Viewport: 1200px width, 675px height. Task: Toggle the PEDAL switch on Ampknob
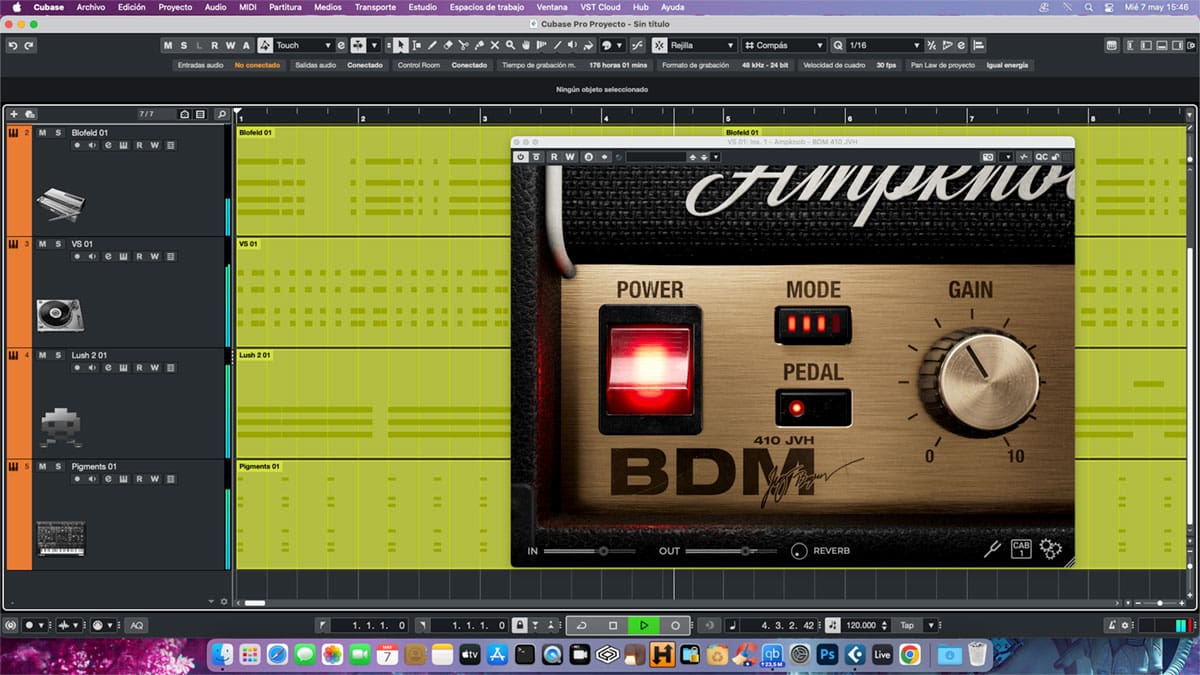(813, 407)
